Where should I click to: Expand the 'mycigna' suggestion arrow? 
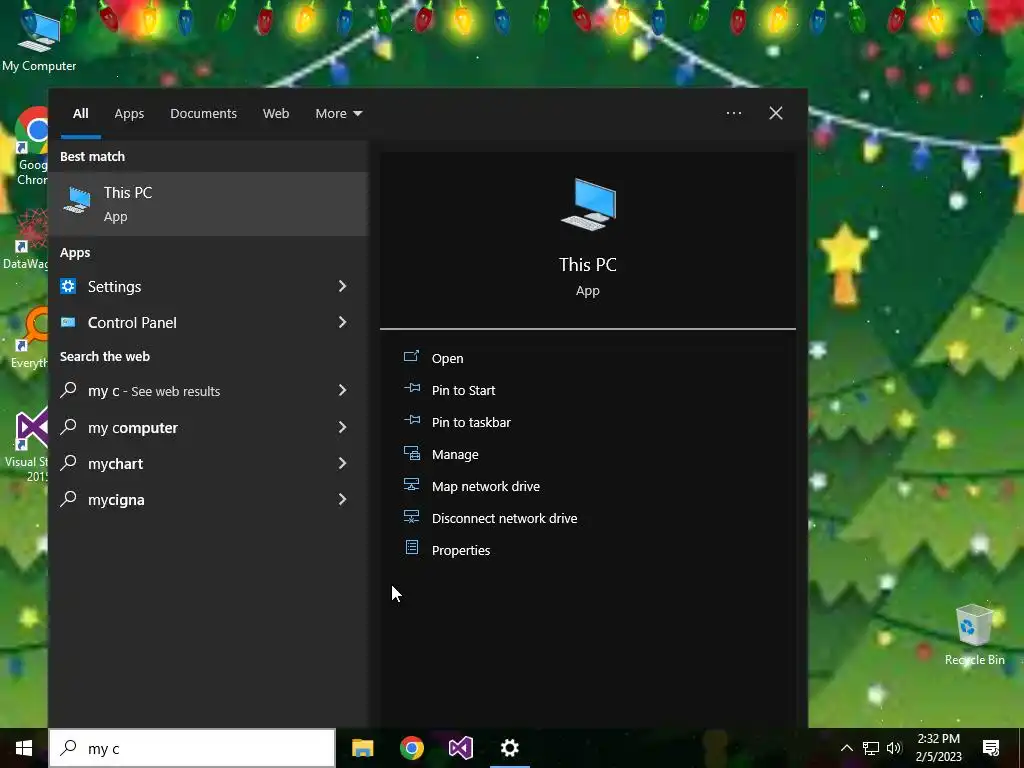[x=342, y=499]
